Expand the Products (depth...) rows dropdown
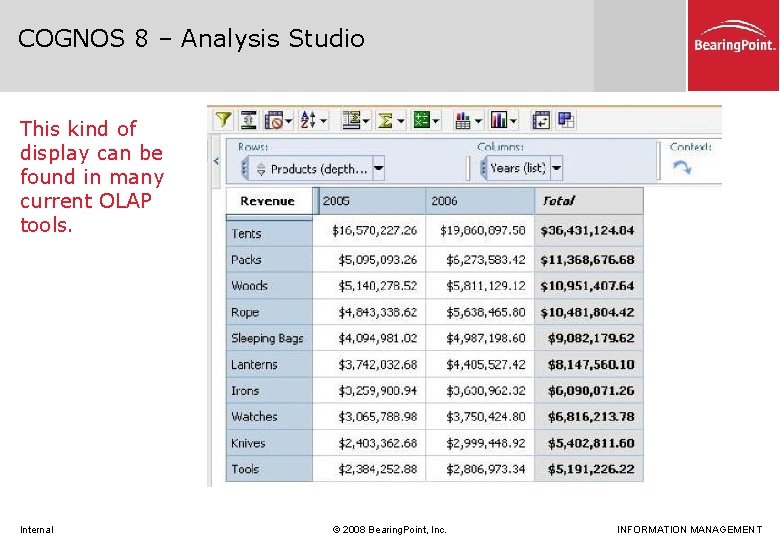780x540 pixels. [x=379, y=169]
